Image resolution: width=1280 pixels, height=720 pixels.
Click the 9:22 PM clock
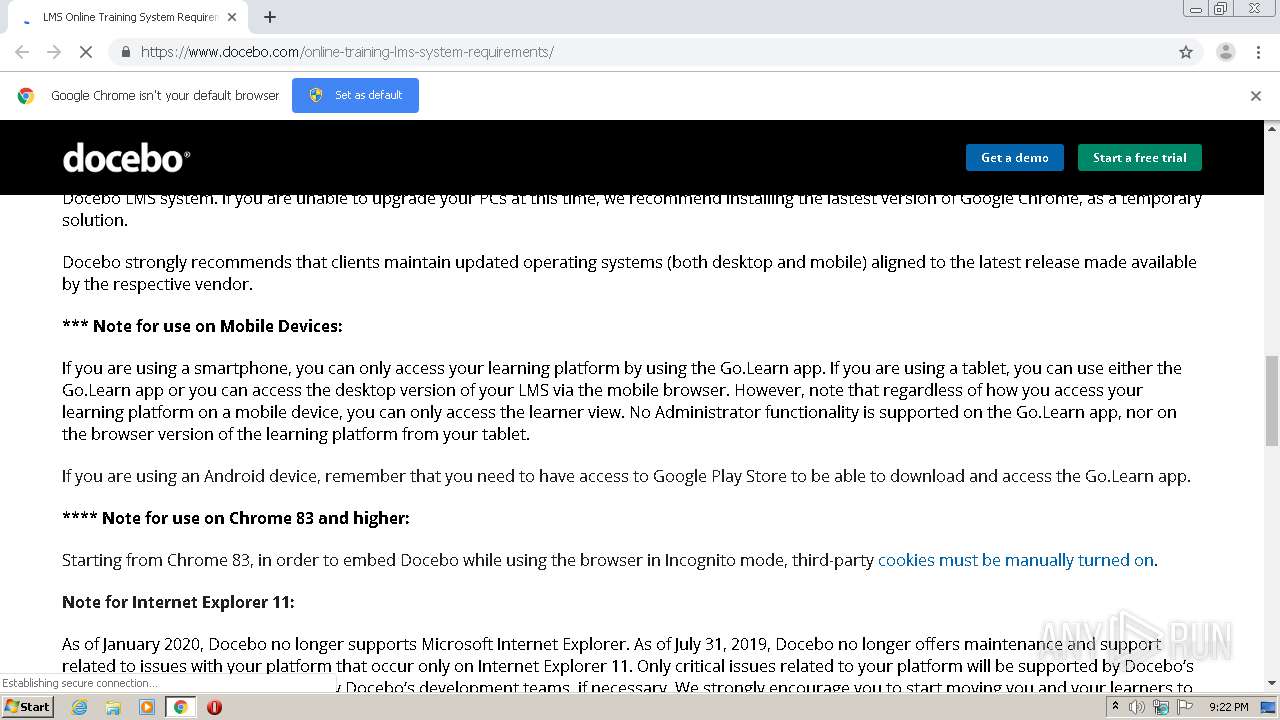(1228, 707)
